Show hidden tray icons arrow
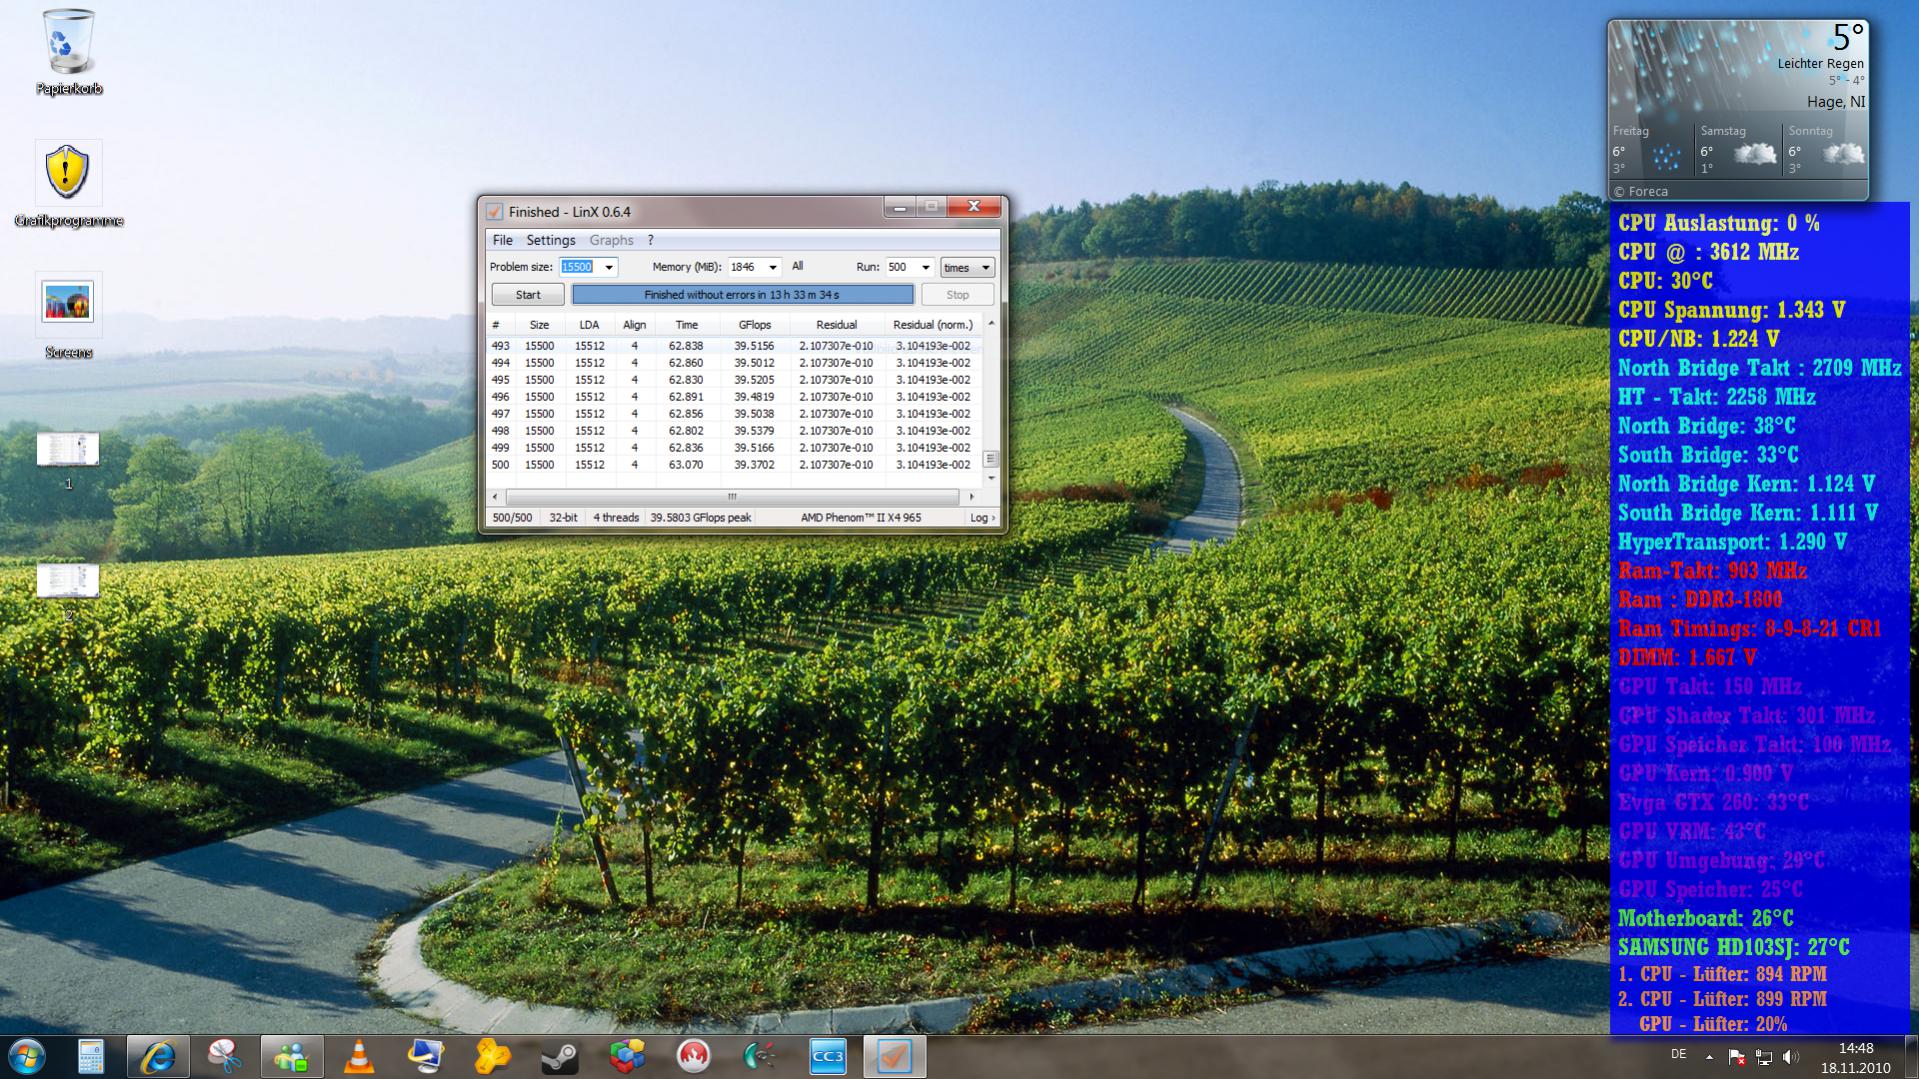Viewport: 1919px width, 1079px height. [x=1709, y=1057]
